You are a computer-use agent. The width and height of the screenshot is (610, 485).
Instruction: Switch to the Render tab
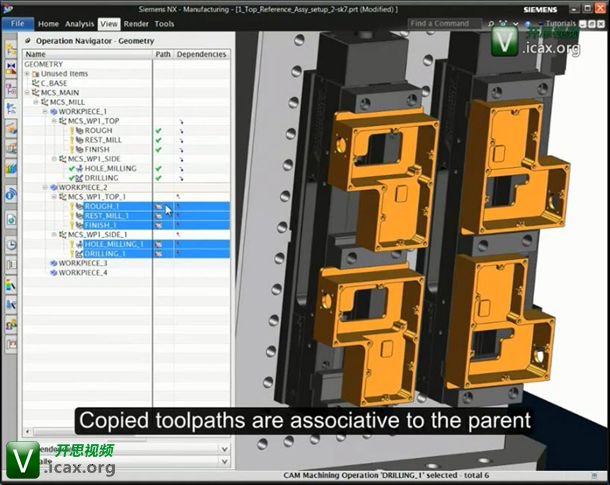[x=136, y=23]
